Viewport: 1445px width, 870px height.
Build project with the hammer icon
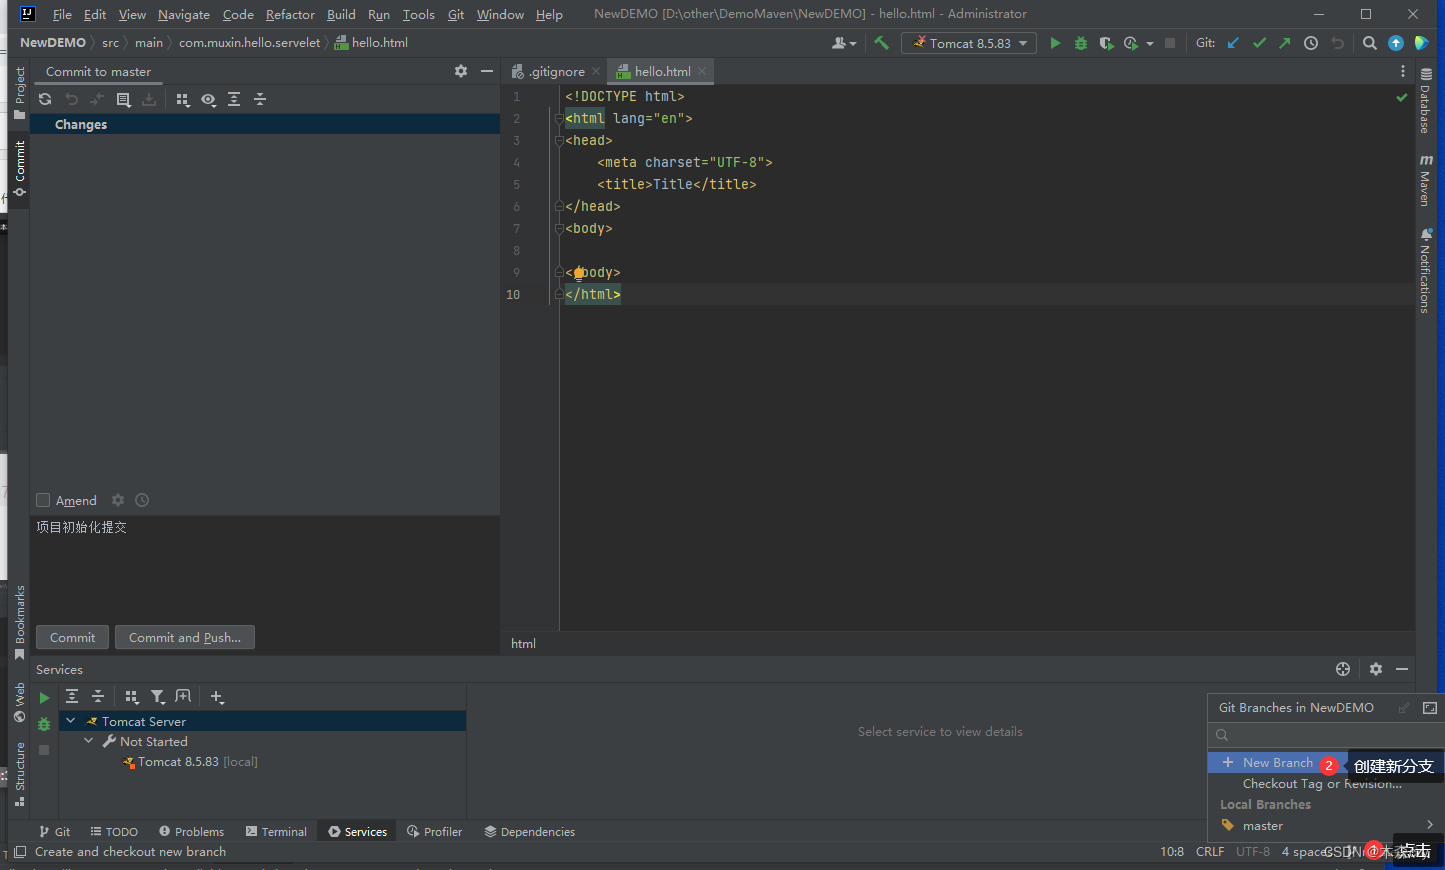coord(881,43)
